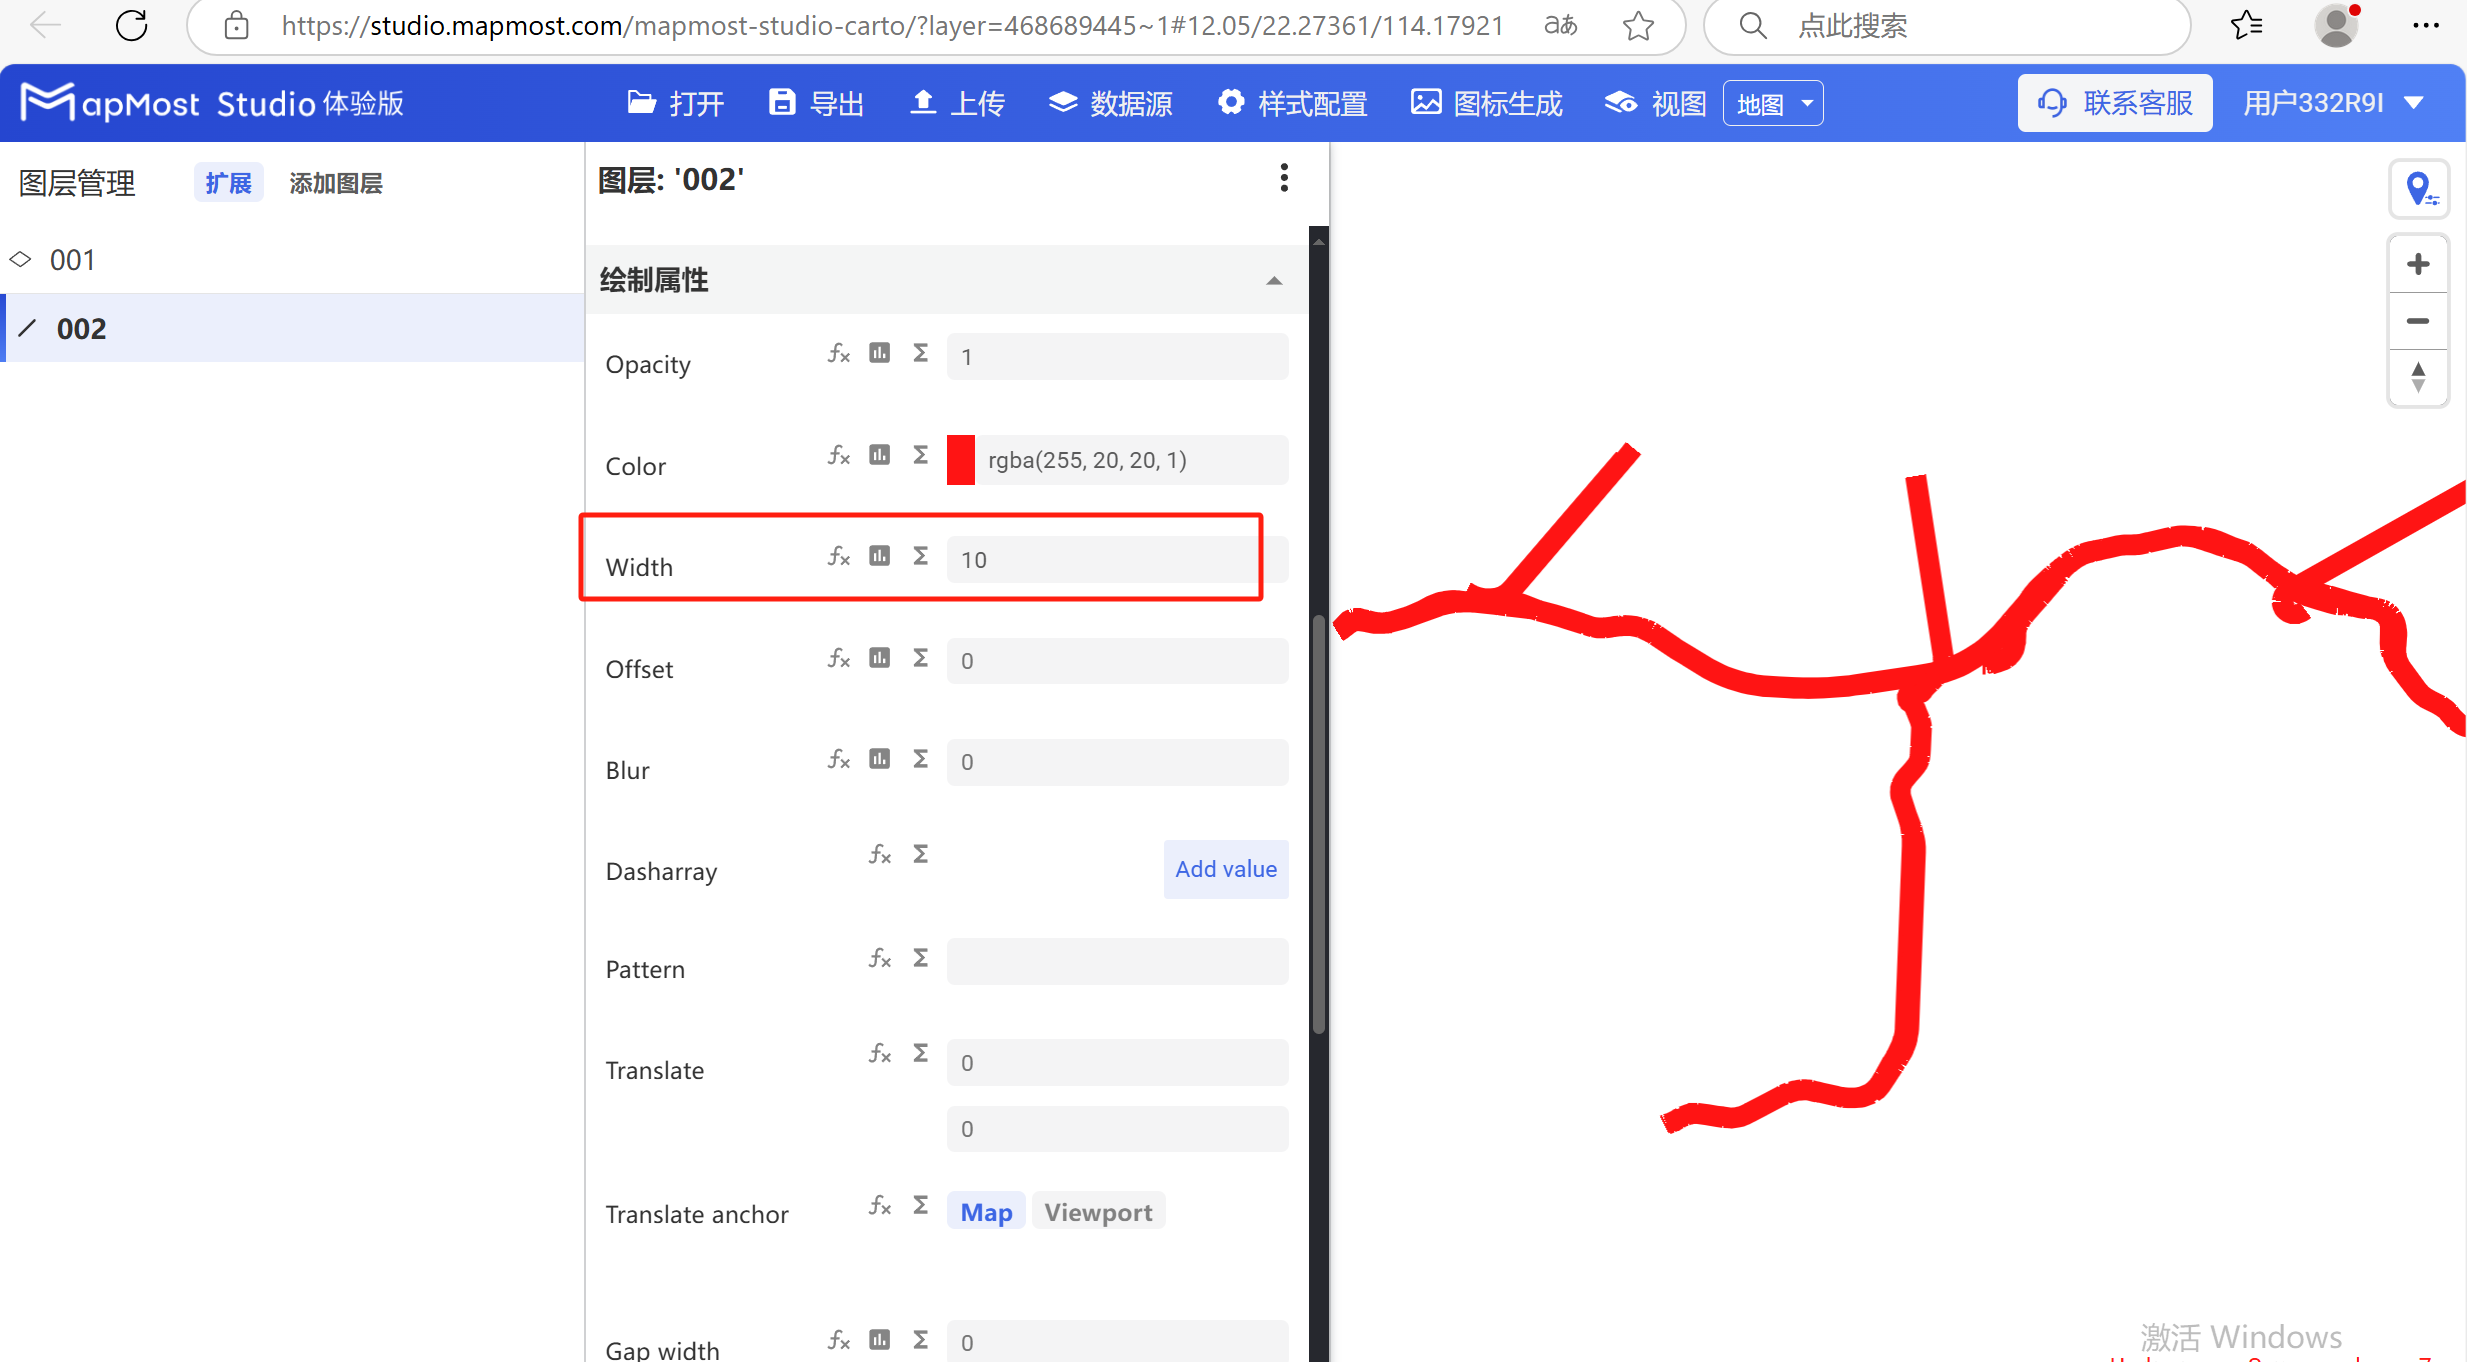
Task: Open the 图标生成 (icon generation) tool
Action: pyautogui.click(x=1485, y=102)
